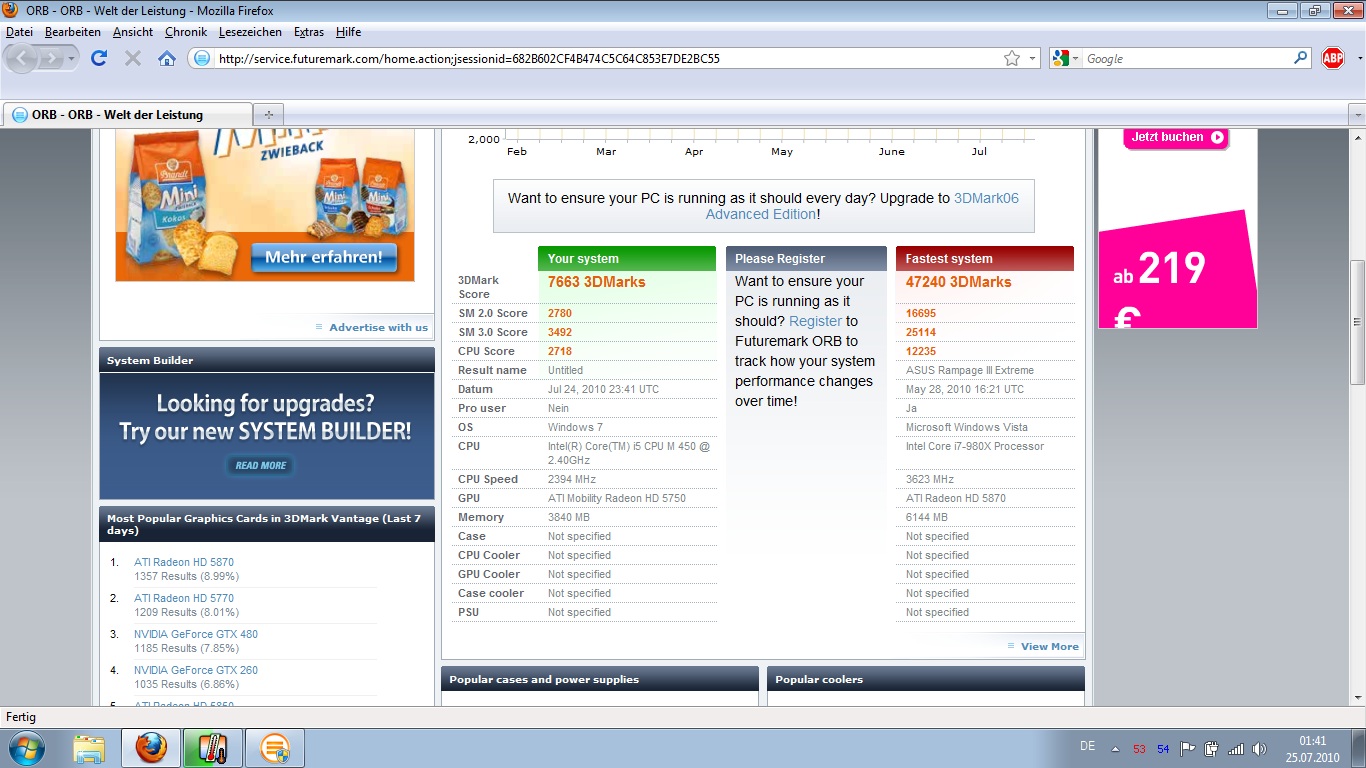Click the volume speaker tray icon
Image resolution: width=1366 pixels, height=768 pixels.
[1259, 748]
